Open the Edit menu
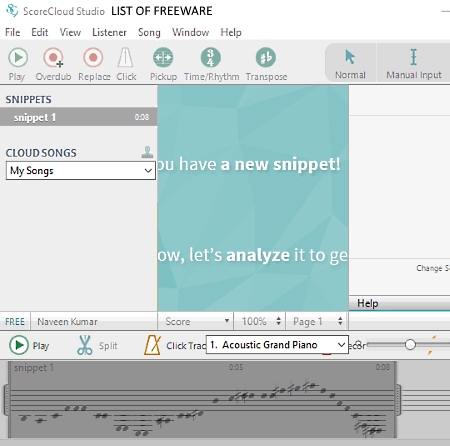This screenshot has height=446, width=450. [40, 32]
